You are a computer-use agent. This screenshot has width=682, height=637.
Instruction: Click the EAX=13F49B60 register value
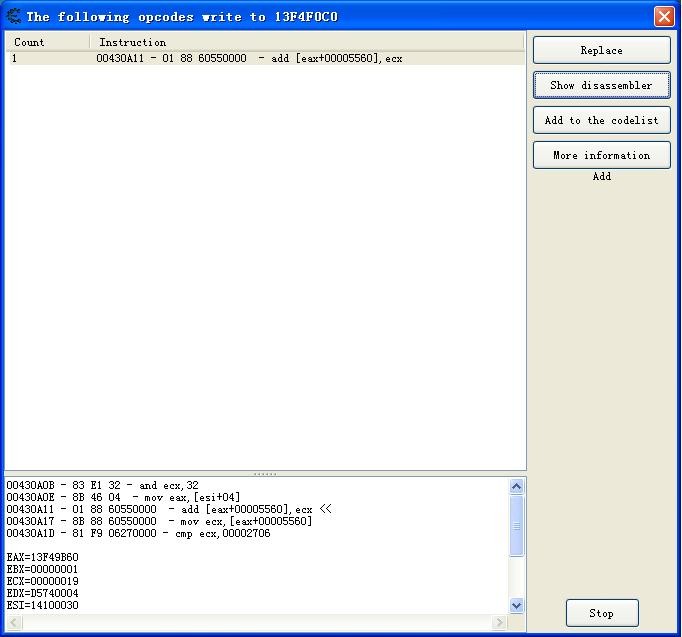pos(43,557)
